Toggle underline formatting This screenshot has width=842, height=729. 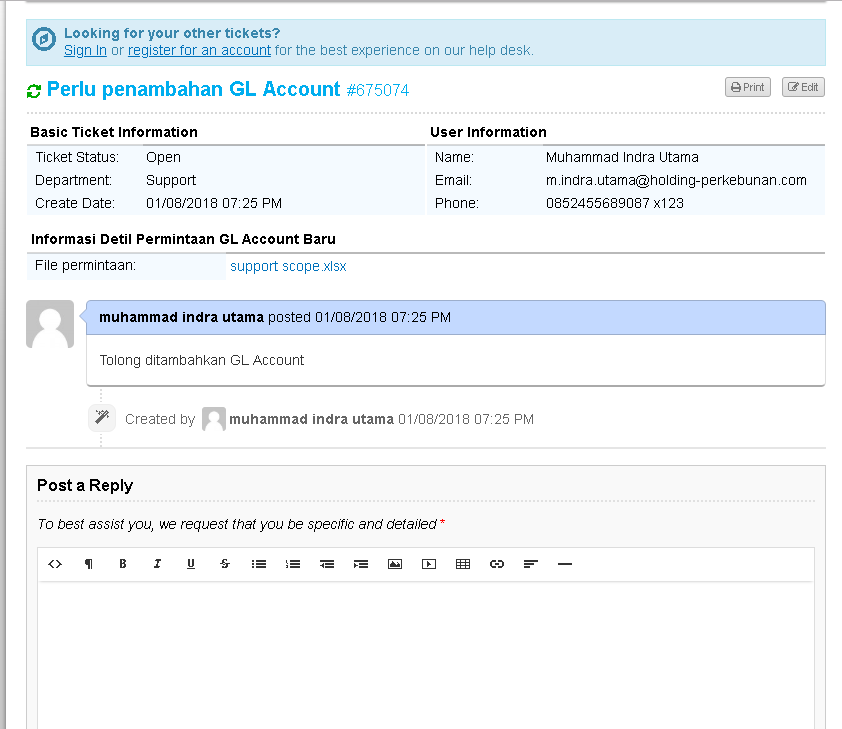(x=191, y=564)
